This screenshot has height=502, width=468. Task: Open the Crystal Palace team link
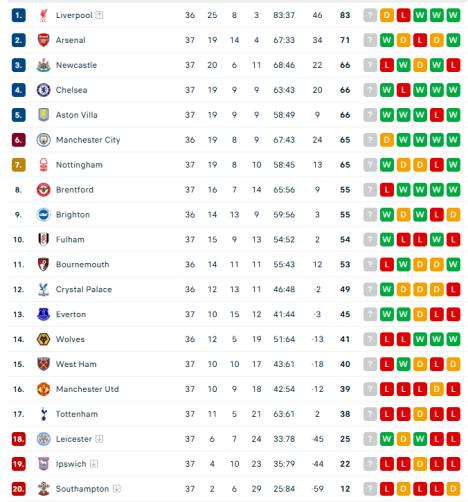84,289
